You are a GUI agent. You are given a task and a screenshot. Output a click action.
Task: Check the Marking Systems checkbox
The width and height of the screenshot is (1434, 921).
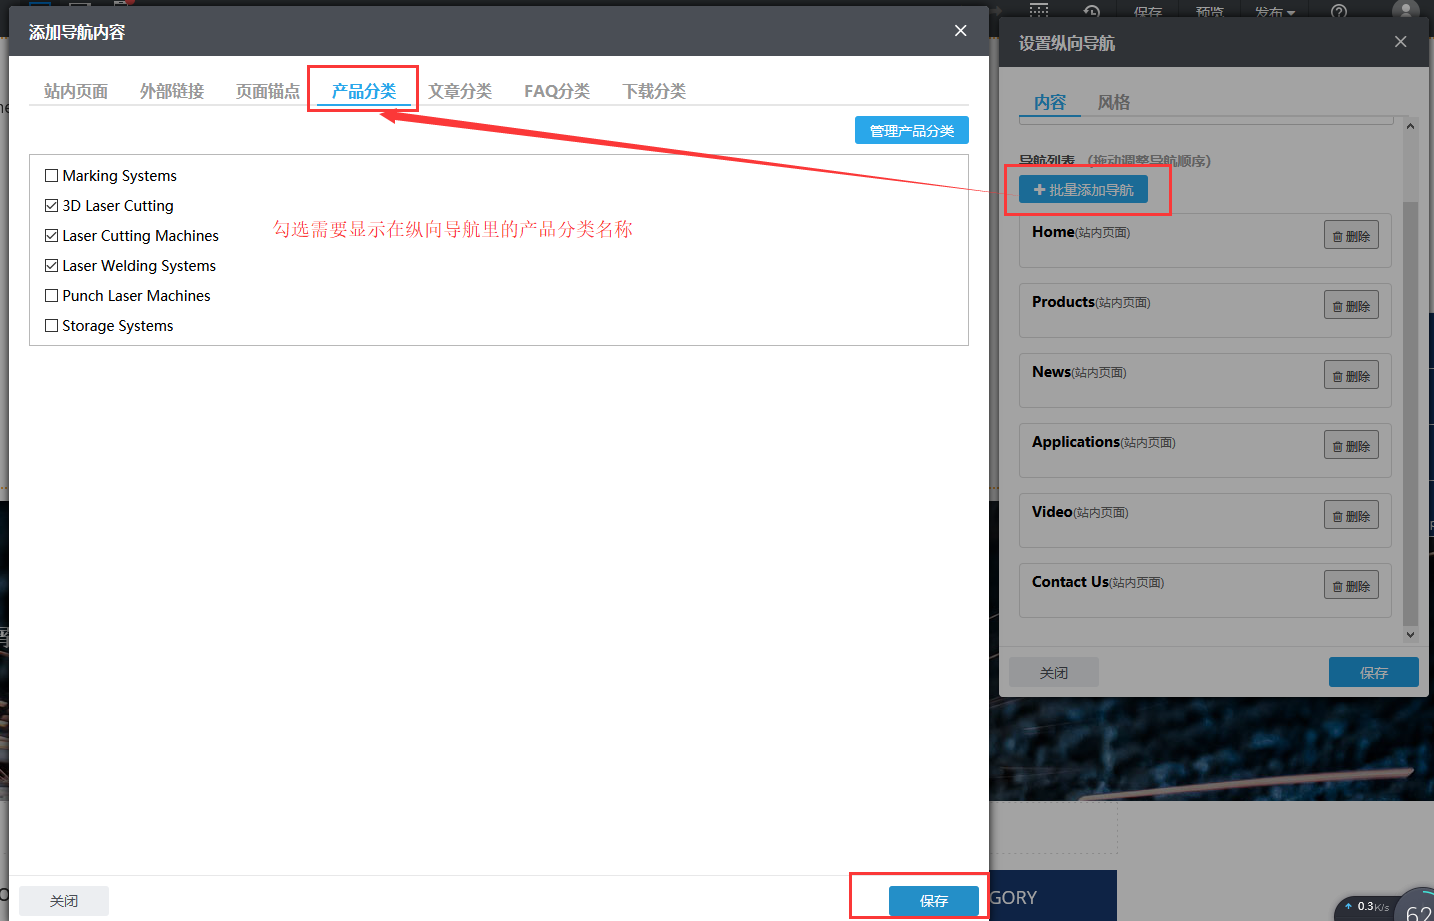click(x=51, y=175)
